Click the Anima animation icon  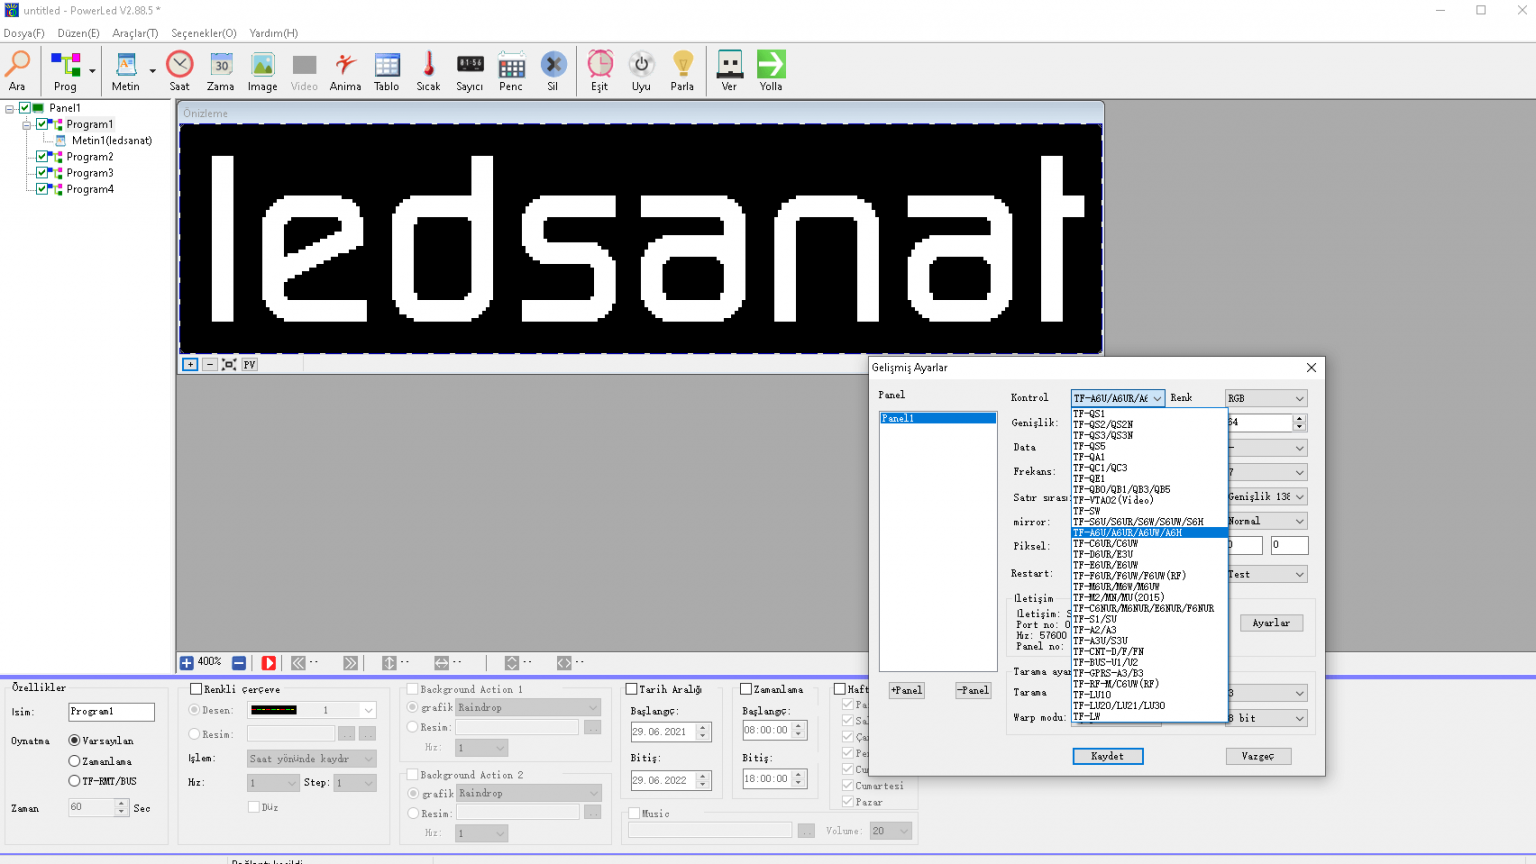tap(345, 70)
